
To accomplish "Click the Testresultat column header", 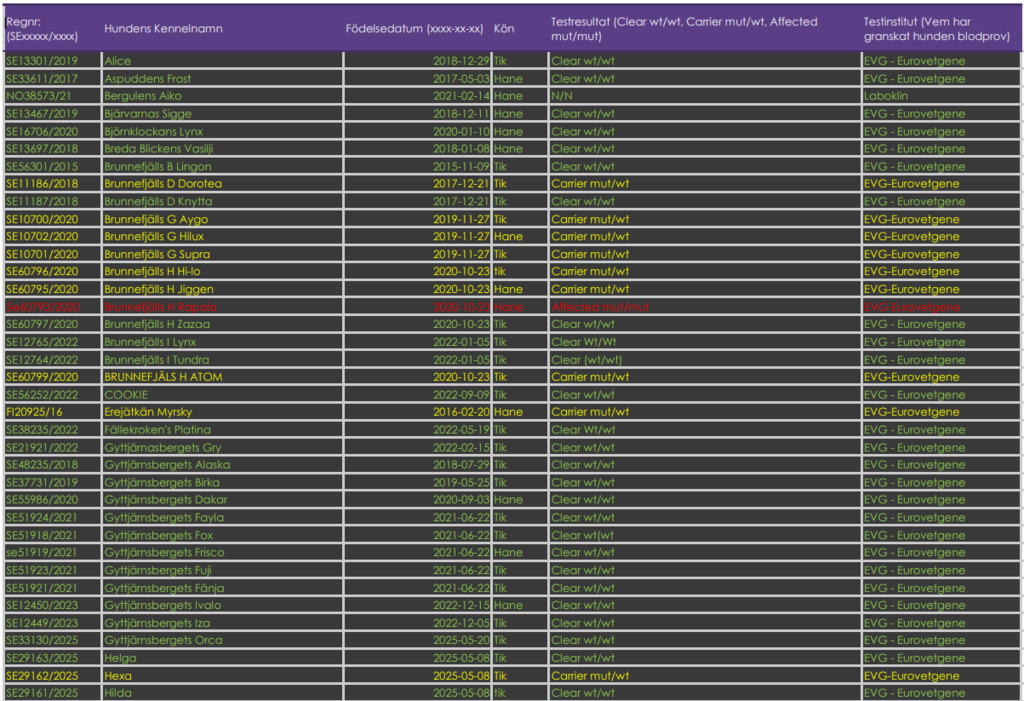I will tap(705, 29).
